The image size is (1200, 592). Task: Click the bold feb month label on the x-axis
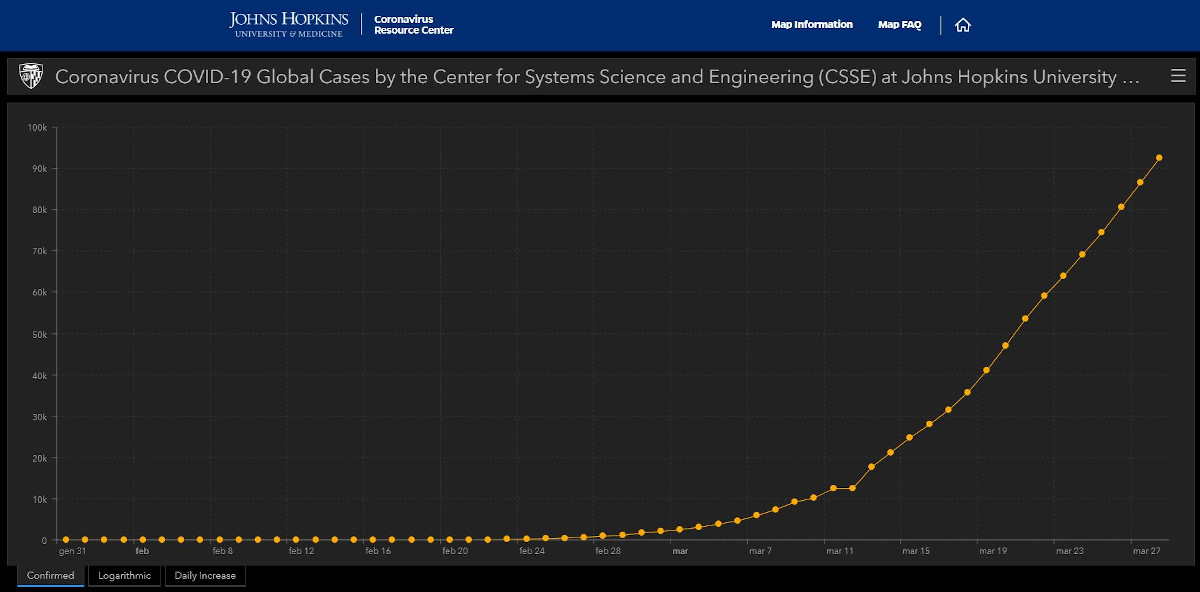point(142,551)
